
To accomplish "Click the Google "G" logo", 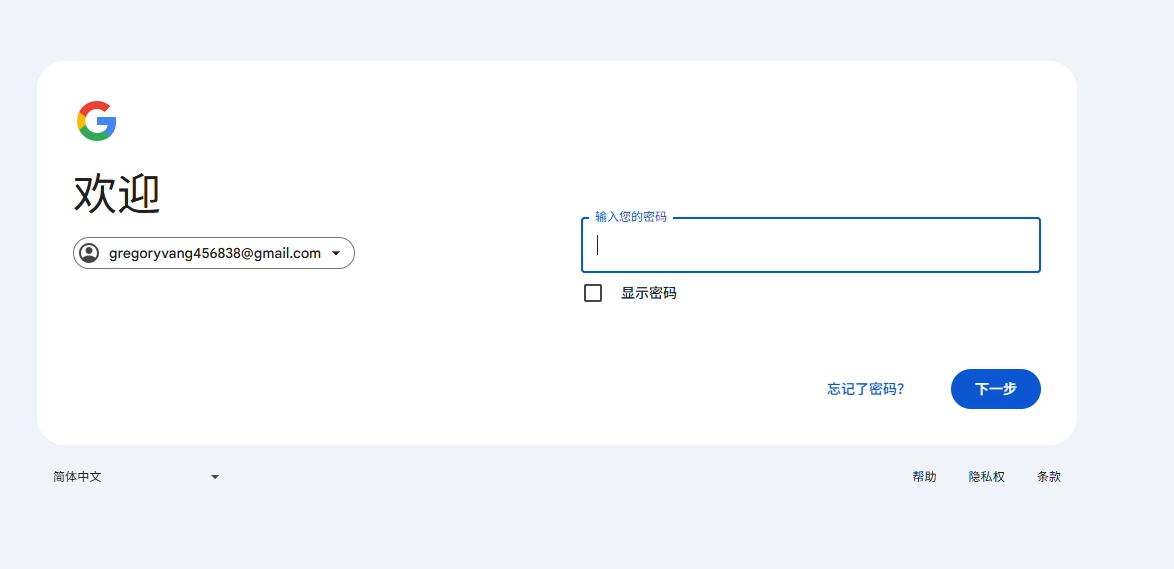I will click(97, 121).
